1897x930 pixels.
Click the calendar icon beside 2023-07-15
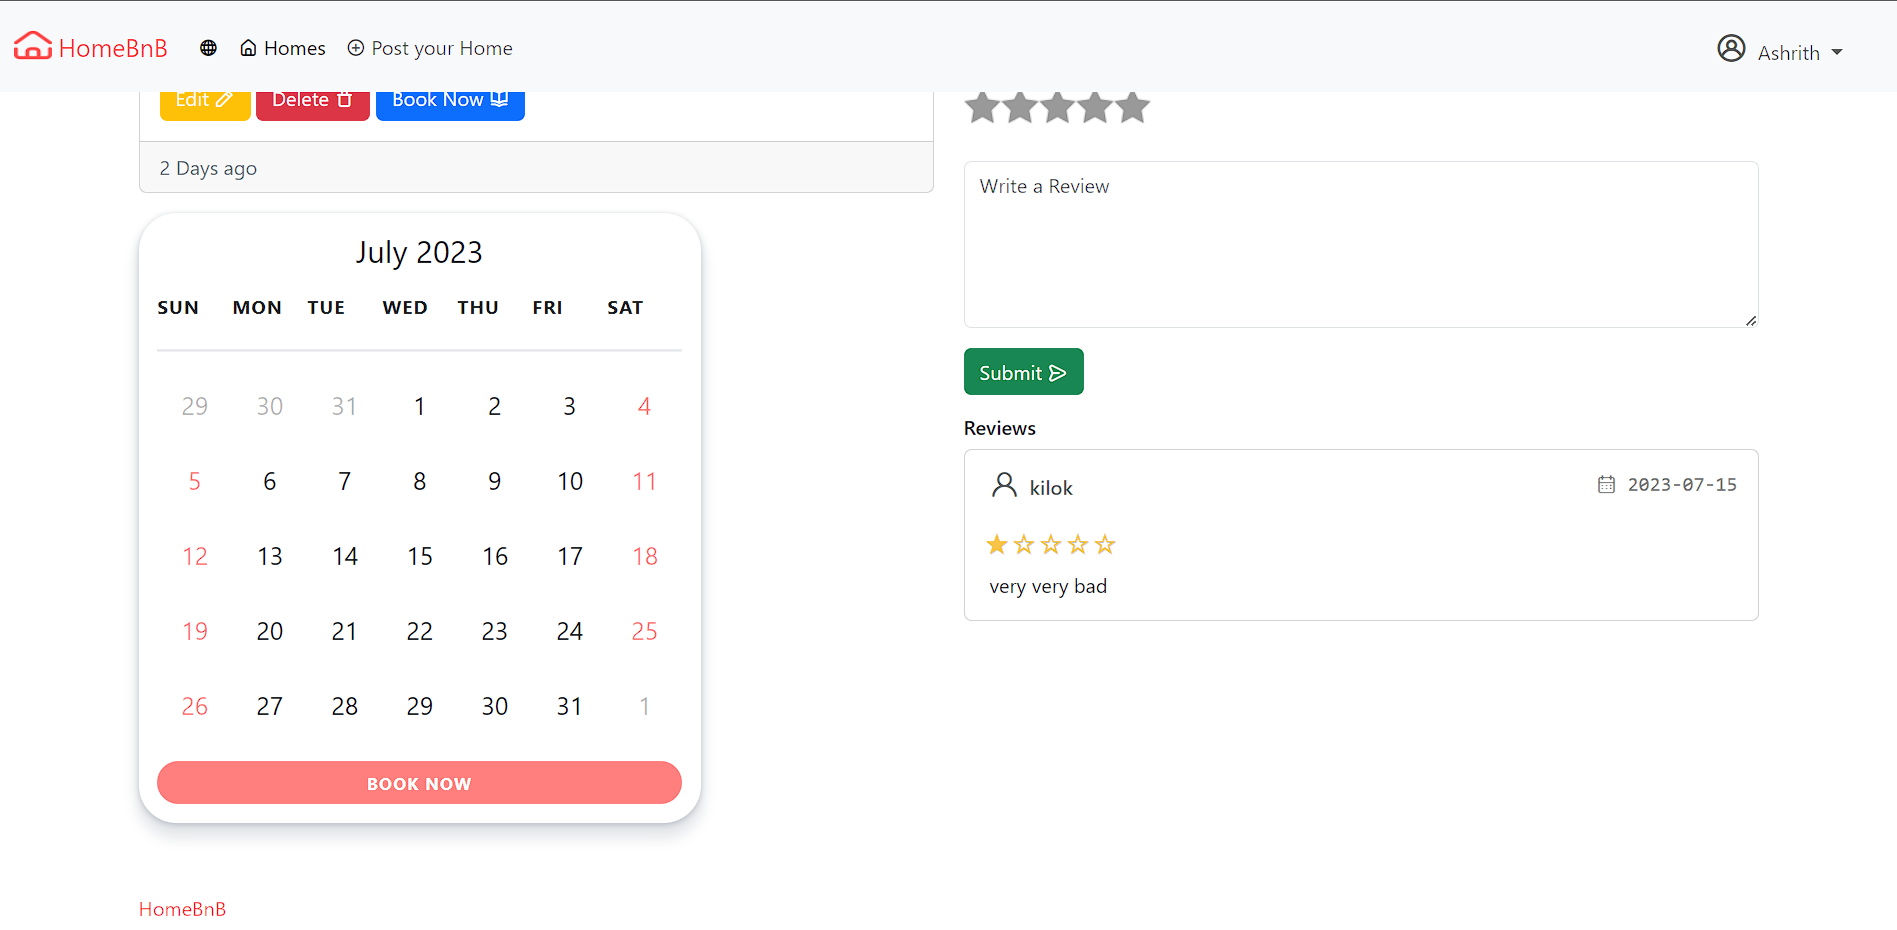(x=1606, y=485)
